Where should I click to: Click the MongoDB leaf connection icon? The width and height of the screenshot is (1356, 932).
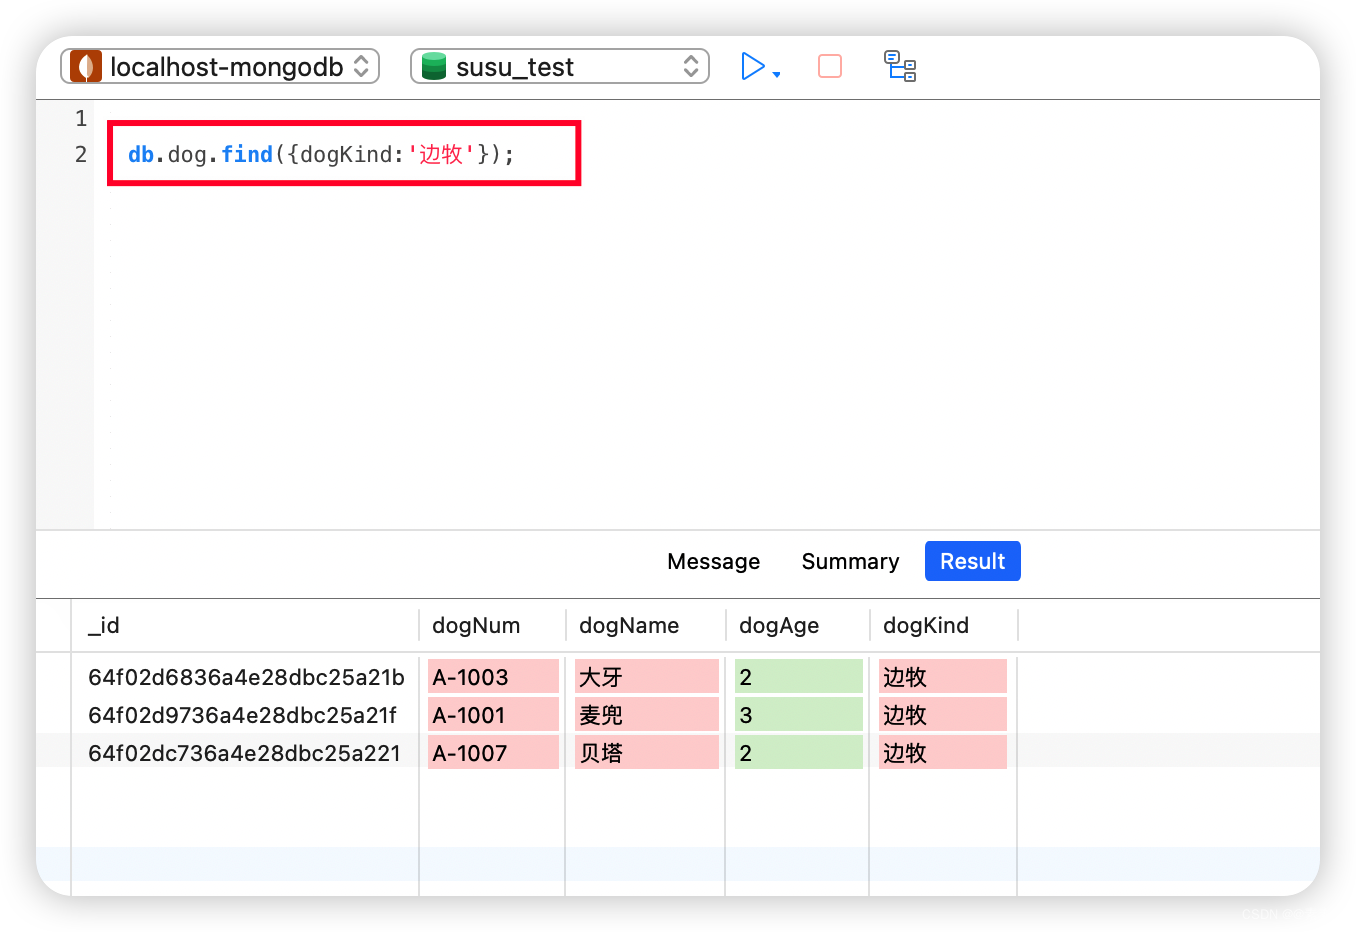86,66
